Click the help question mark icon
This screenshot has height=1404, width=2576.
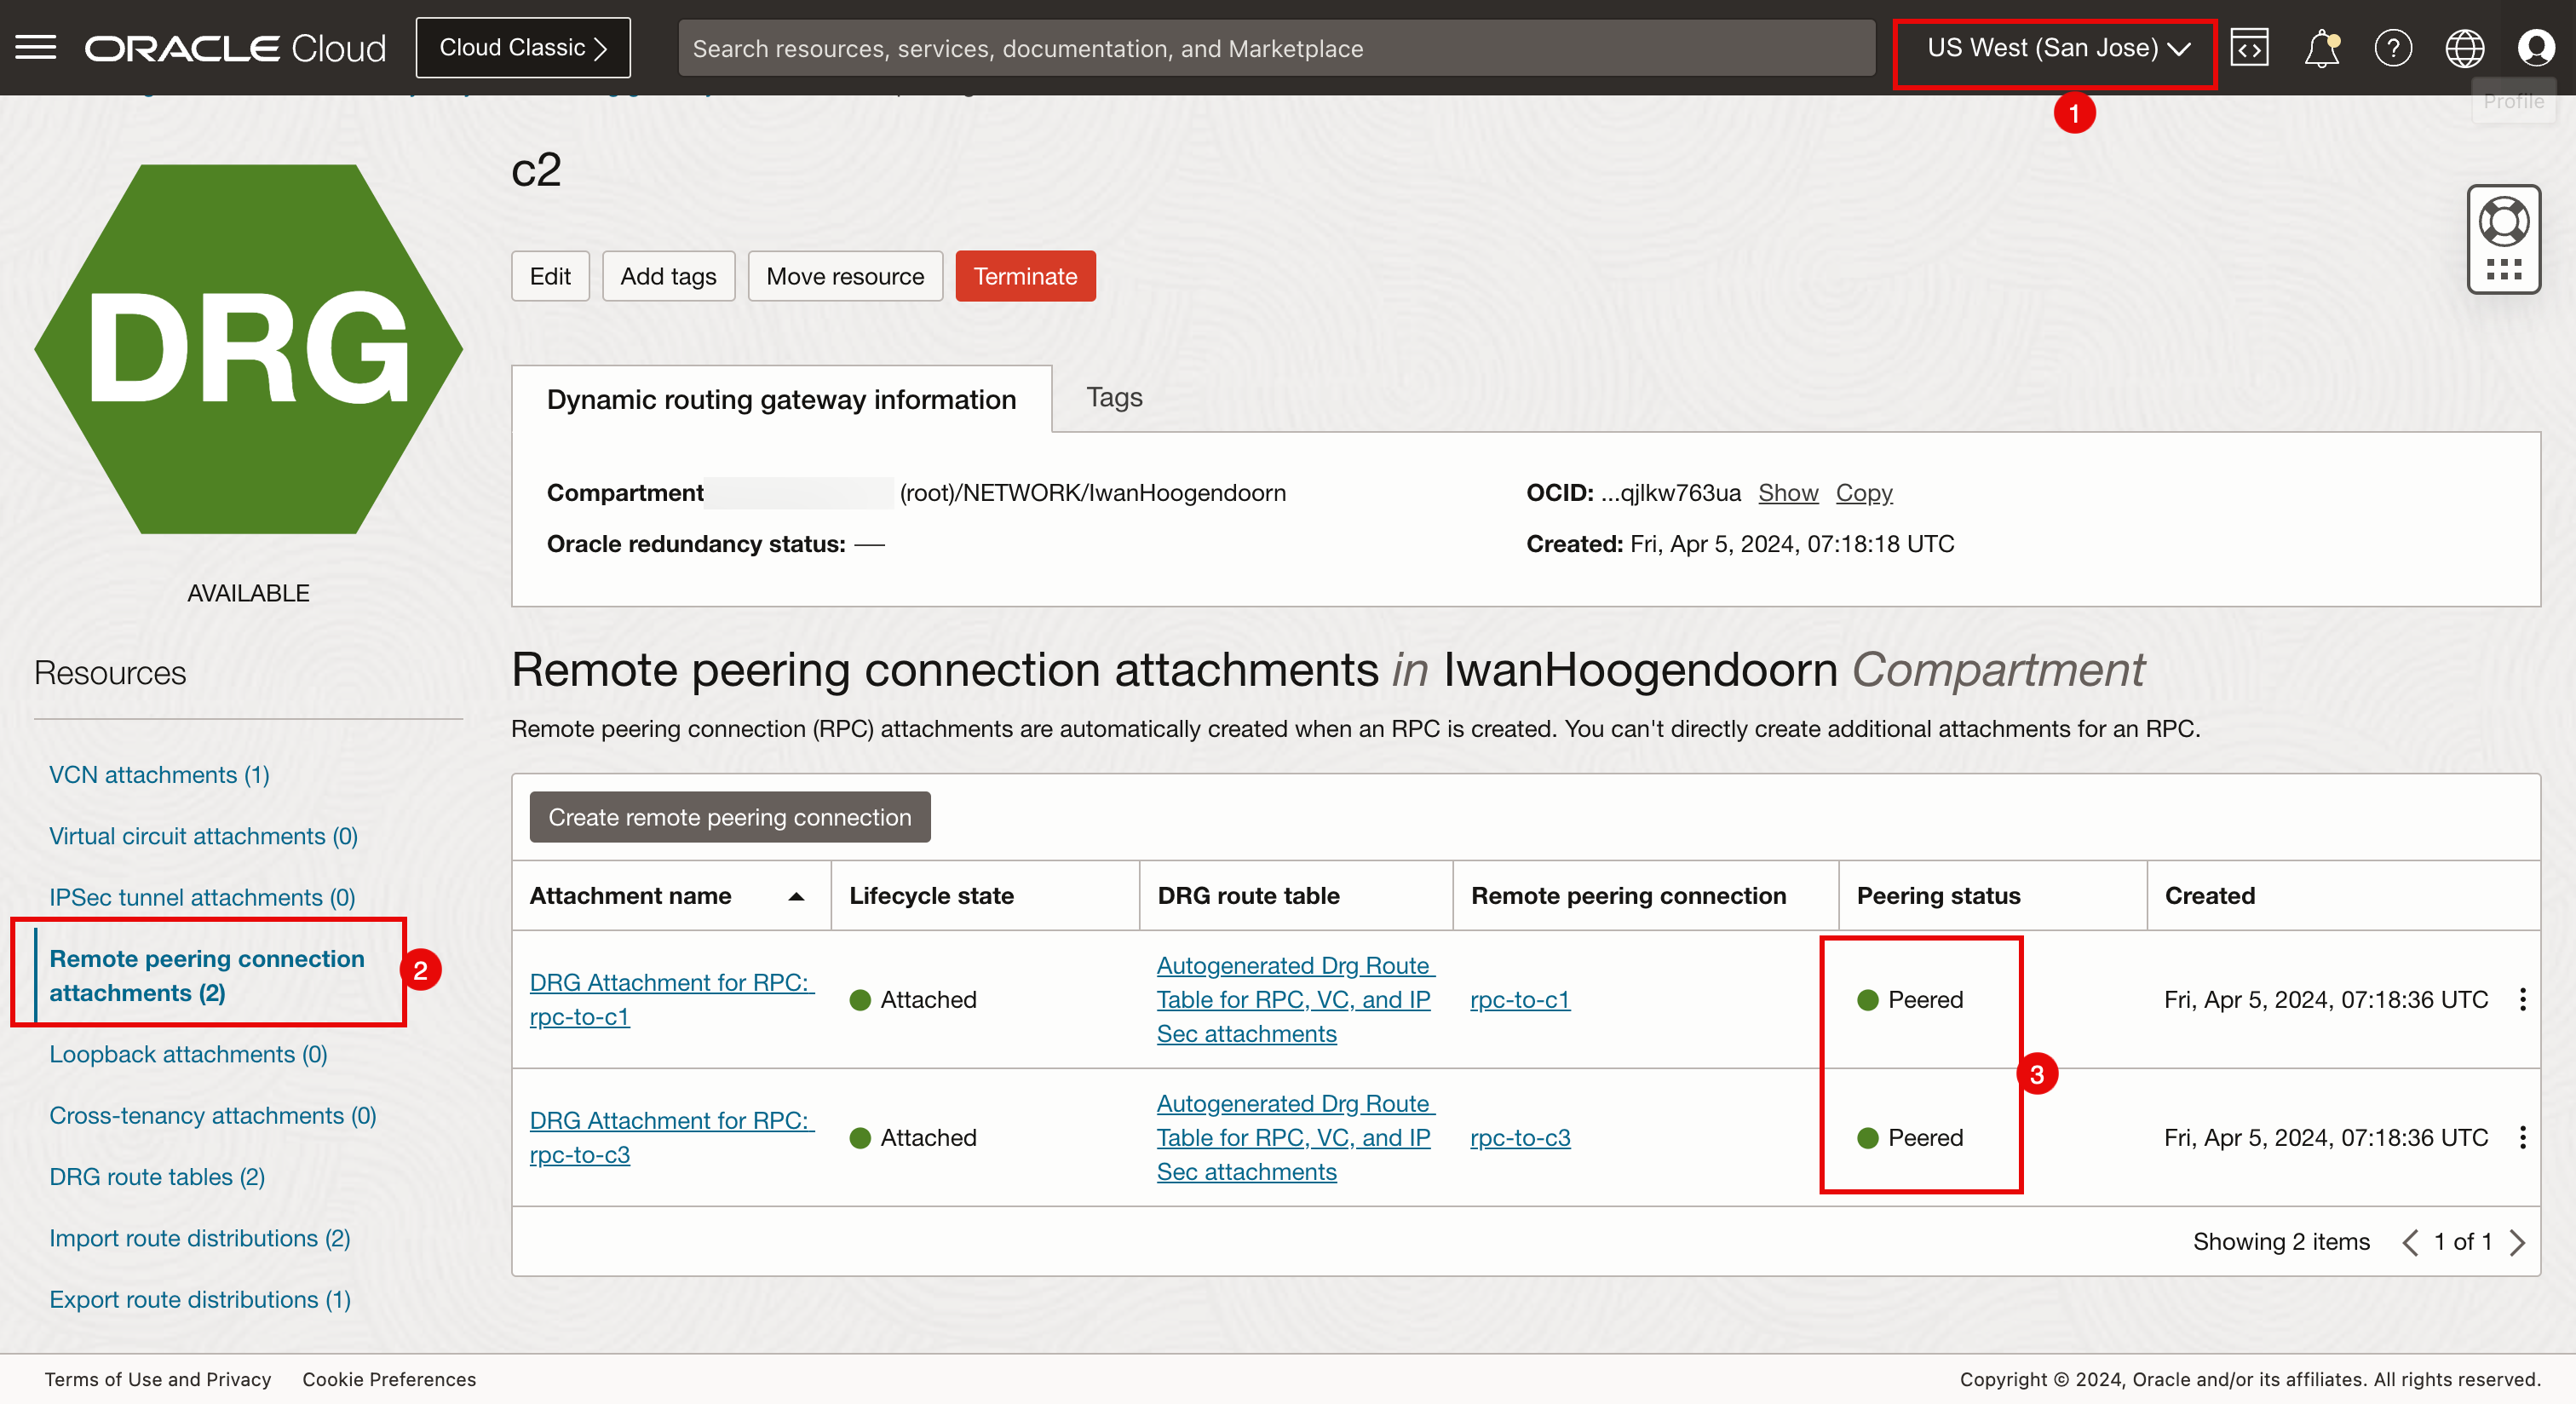(x=2393, y=47)
